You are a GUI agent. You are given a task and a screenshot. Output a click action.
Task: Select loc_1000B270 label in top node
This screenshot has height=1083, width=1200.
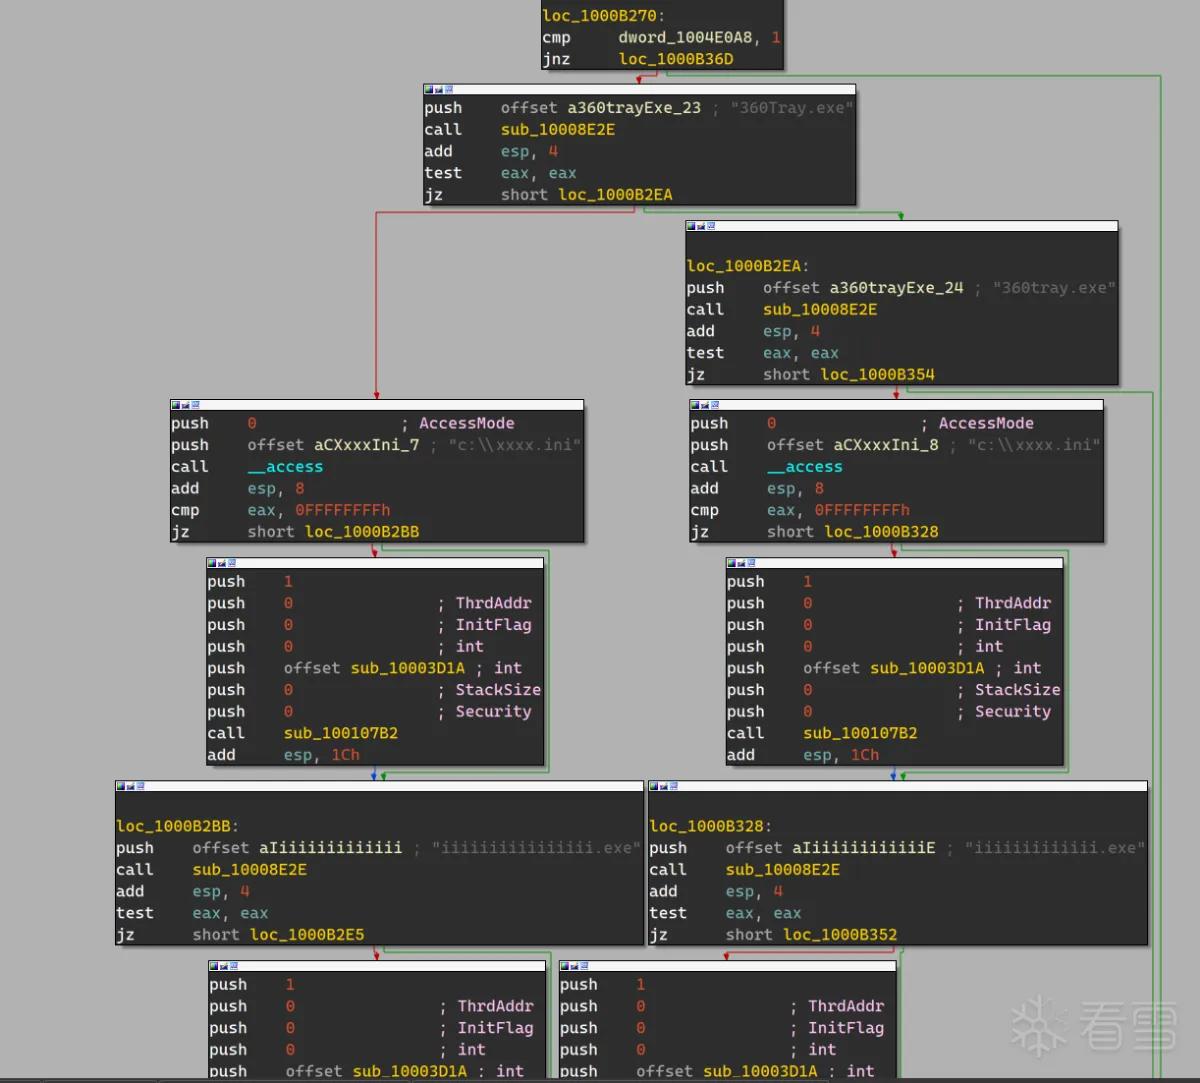604,16
